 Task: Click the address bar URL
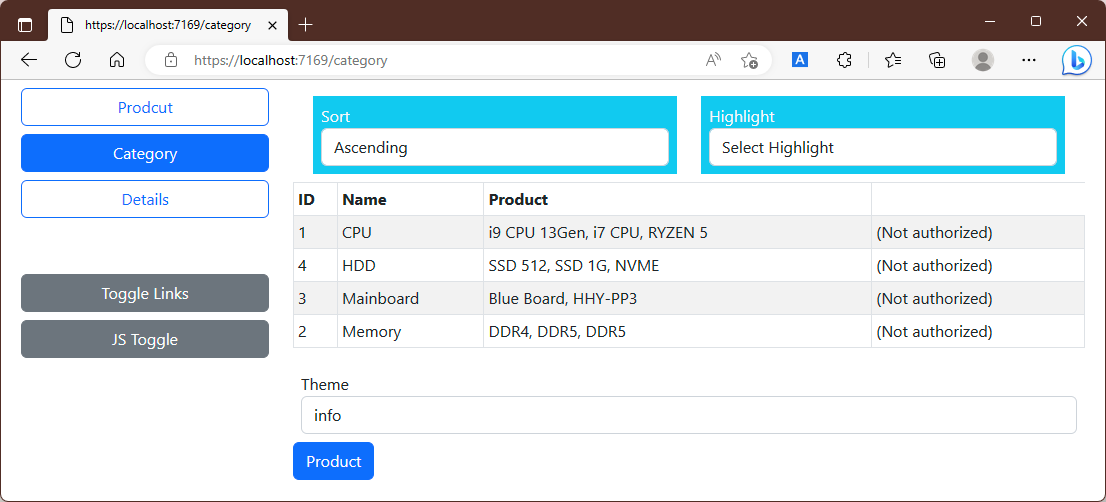[x=291, y=61]
